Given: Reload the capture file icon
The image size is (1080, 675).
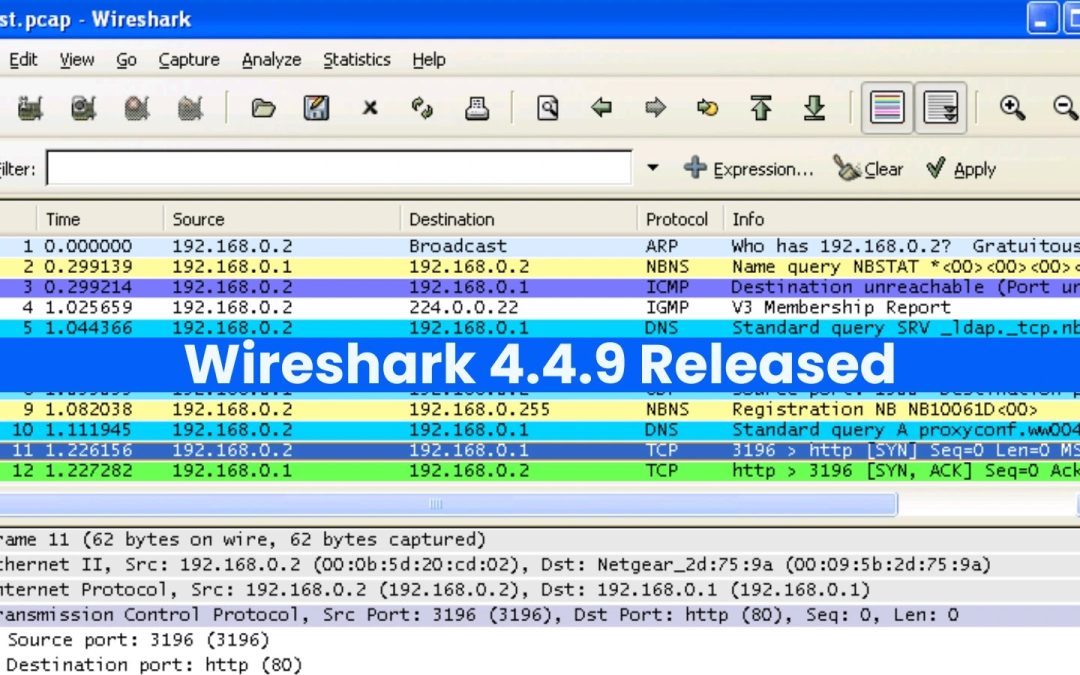Looking at the screenshot, I should [422, 107].
